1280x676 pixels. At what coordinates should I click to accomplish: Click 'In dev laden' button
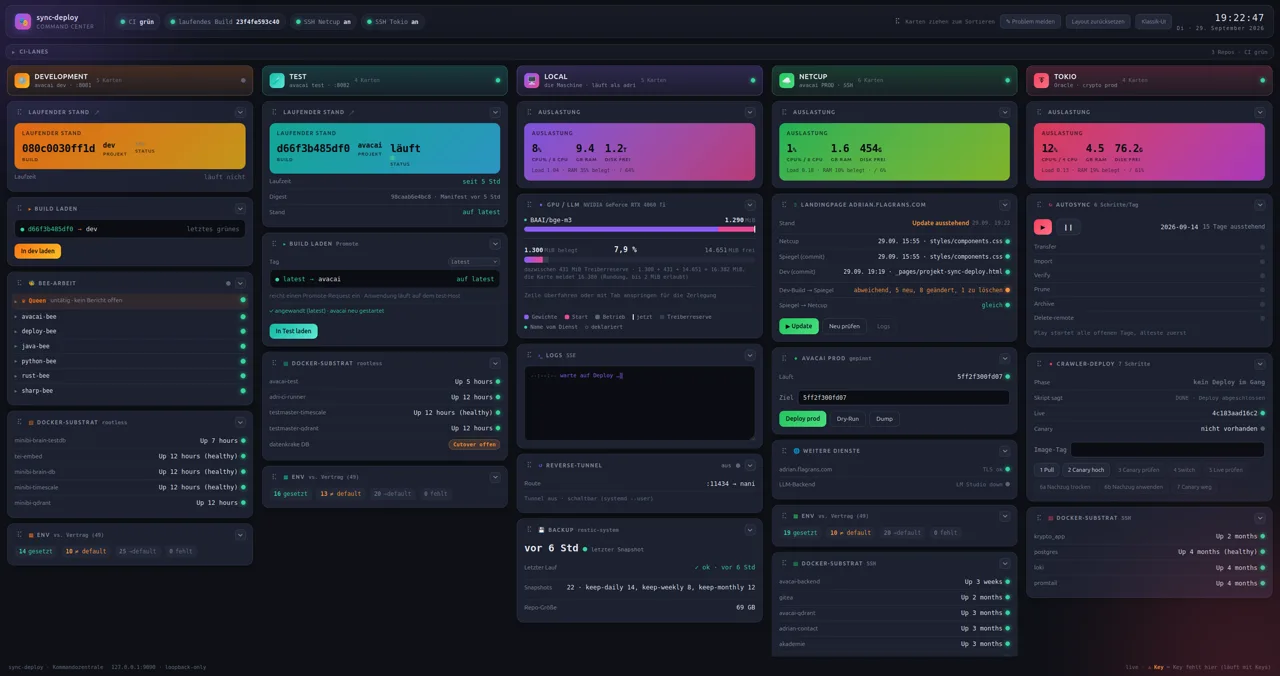37,251
